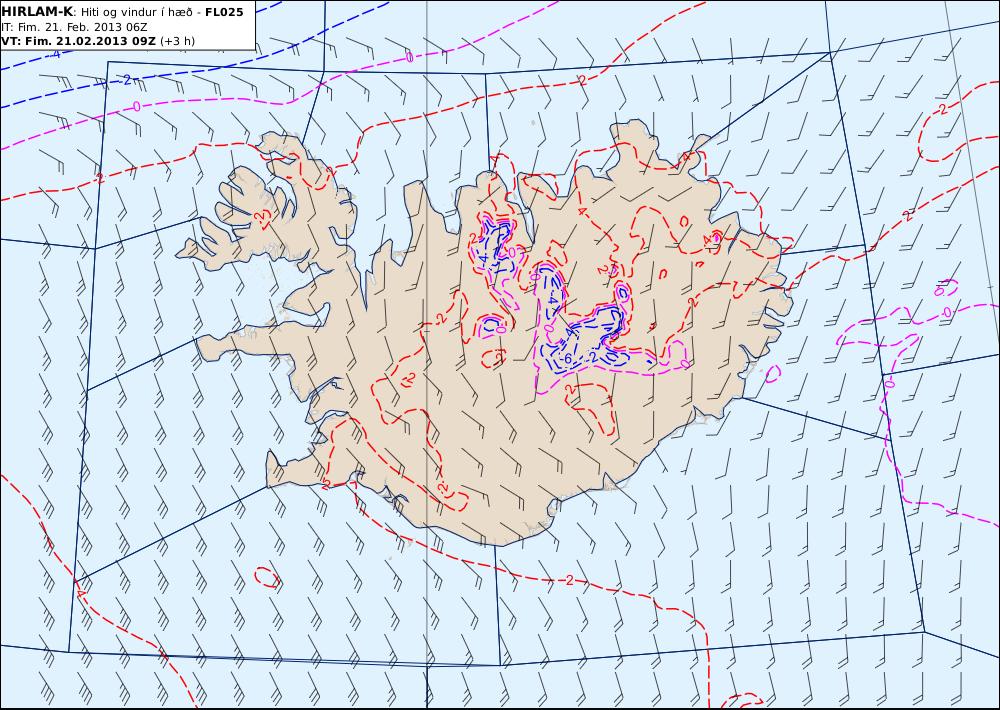Viewport: 1000px width, 710px height.
Task: Click the '-6' blue contour label over Iceland
Action: [x=565, y=359]
